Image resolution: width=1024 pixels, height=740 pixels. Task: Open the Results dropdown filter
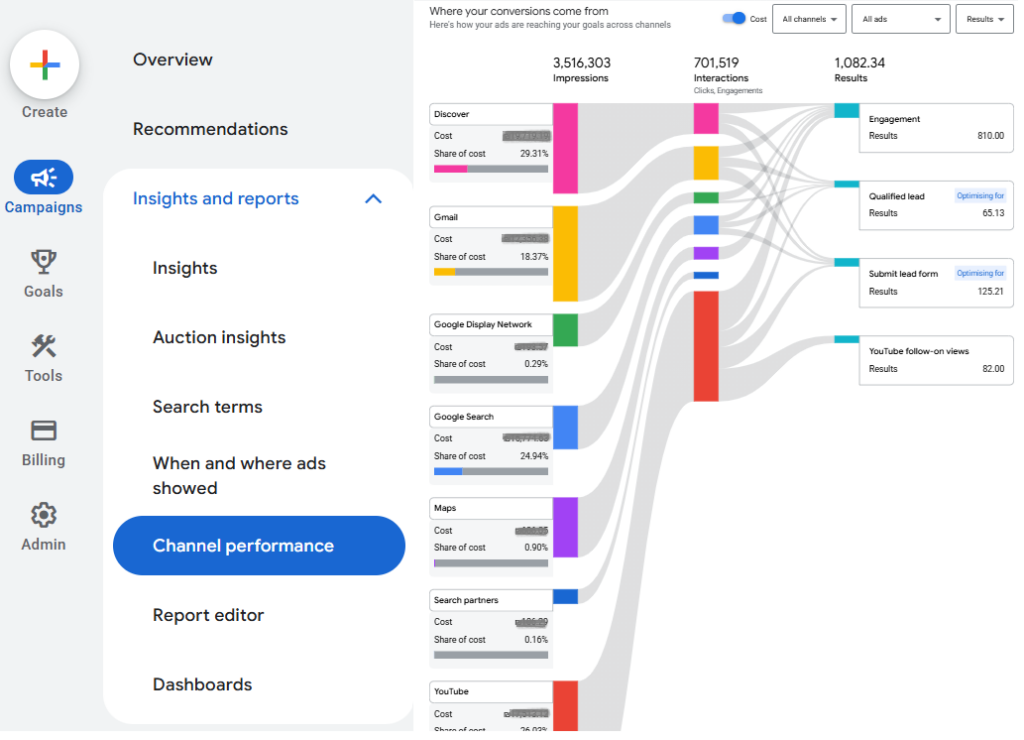click(x=985, y=19)
